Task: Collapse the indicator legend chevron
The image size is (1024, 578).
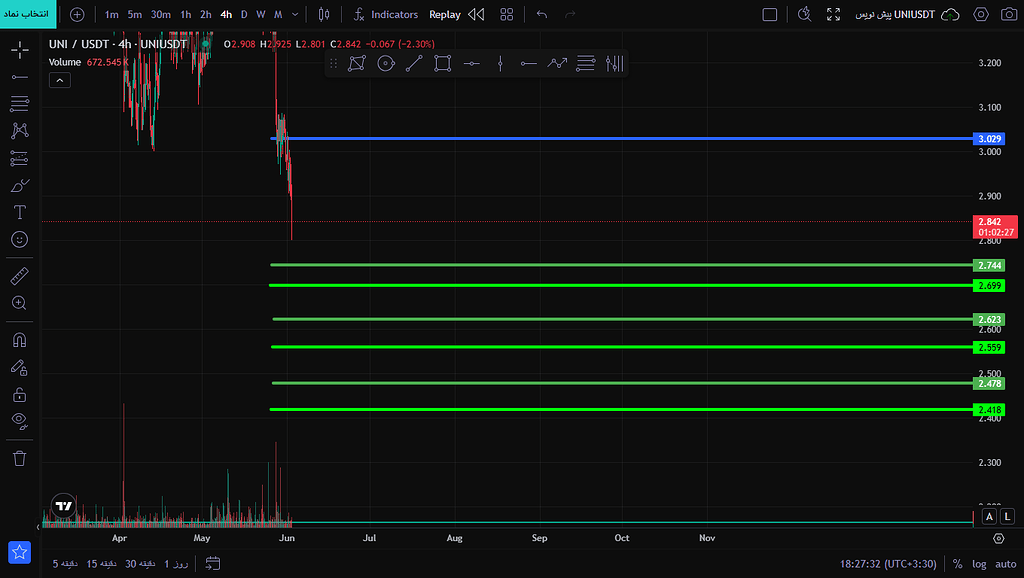Action: click(59, 80)
